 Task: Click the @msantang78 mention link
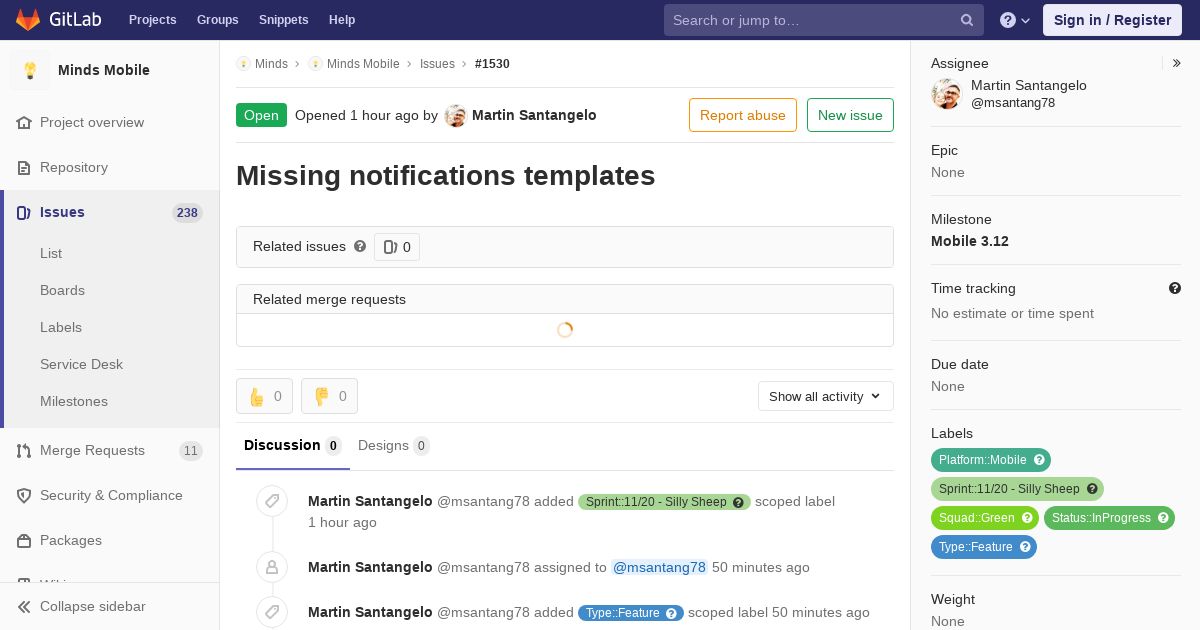click(659, 567)
